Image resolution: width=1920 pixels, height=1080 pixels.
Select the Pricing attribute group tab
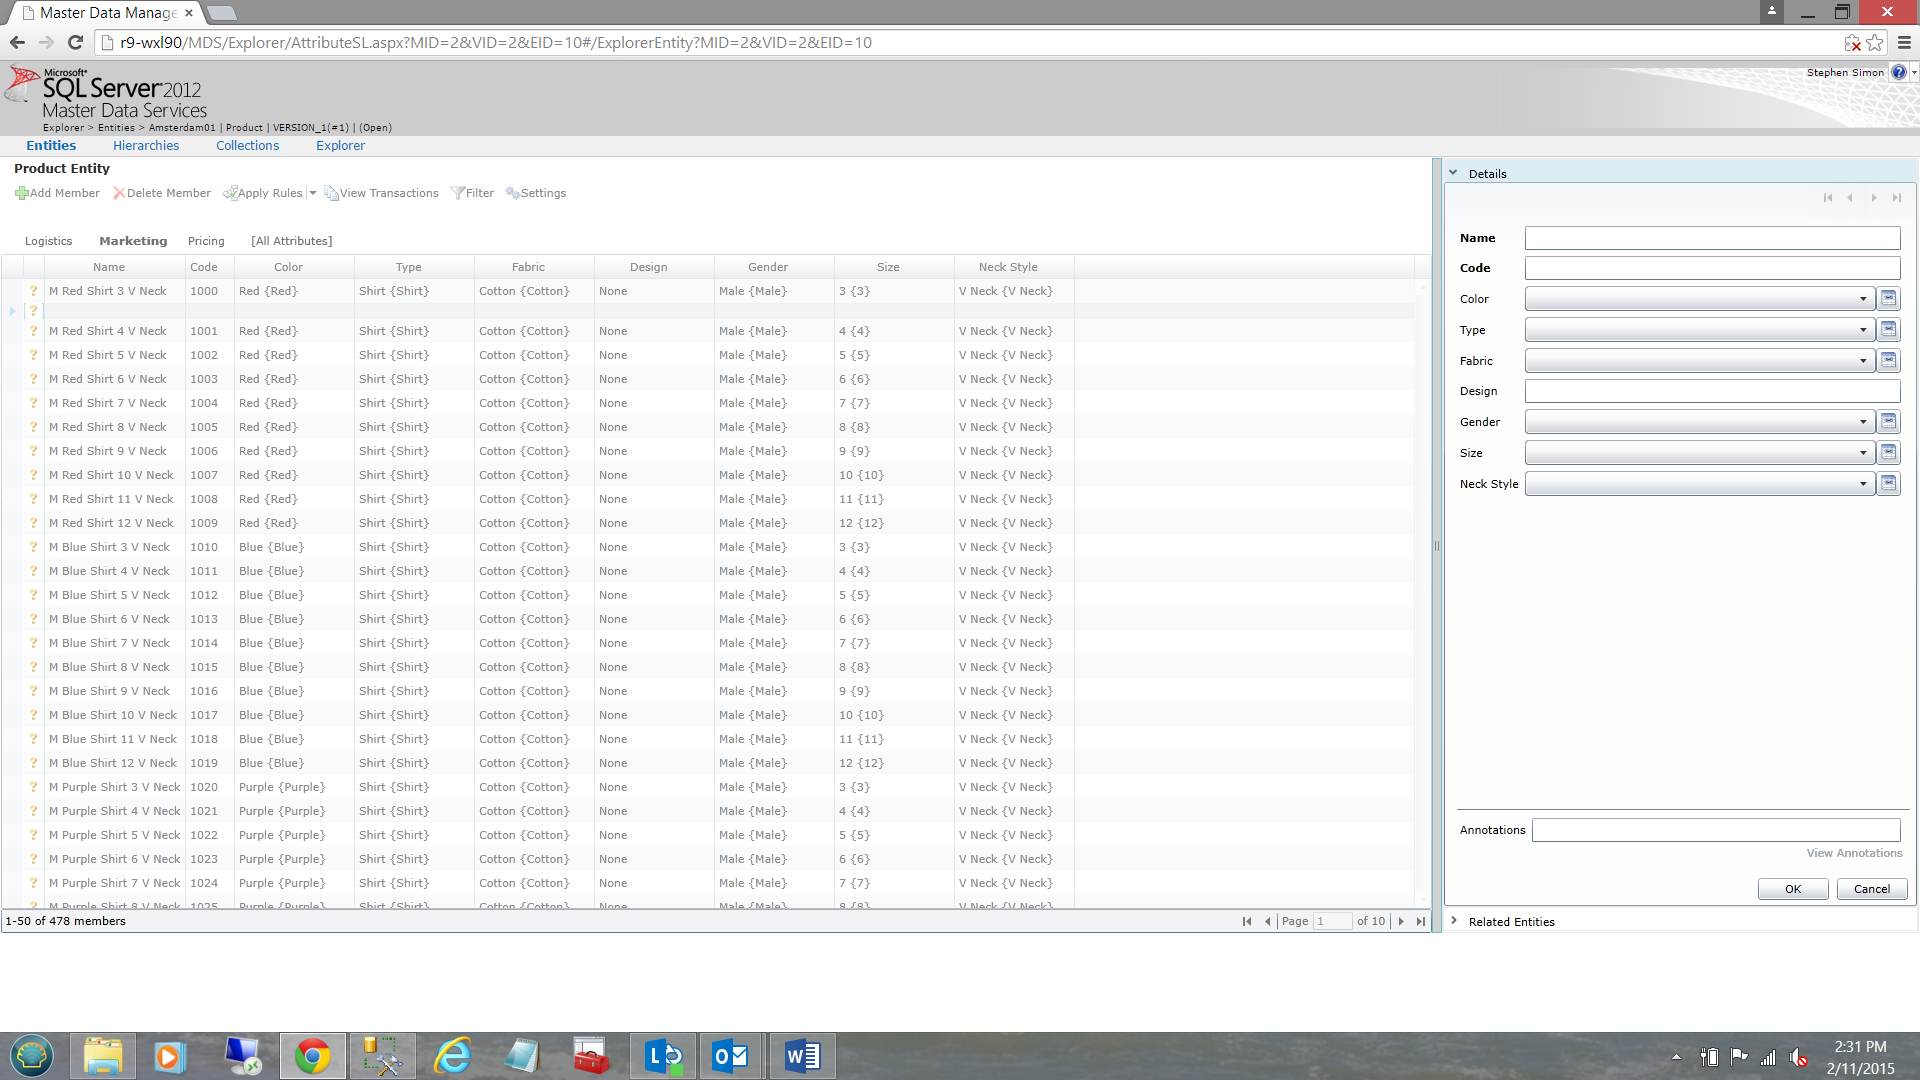206,241
